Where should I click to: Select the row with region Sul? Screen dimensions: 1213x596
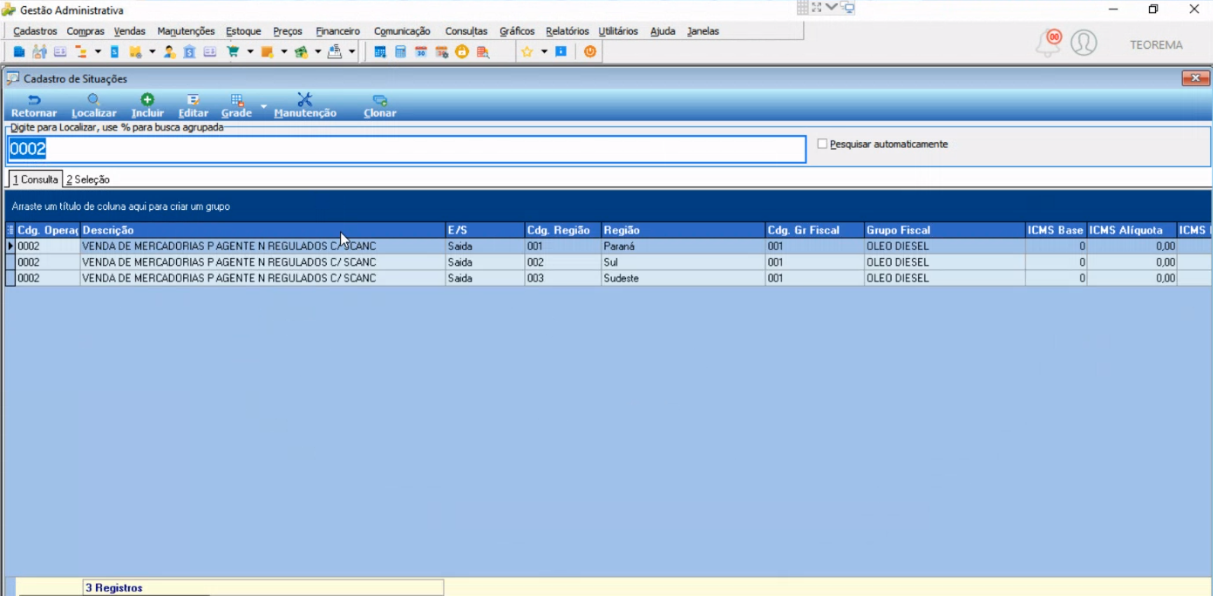[x=608, y=262]
